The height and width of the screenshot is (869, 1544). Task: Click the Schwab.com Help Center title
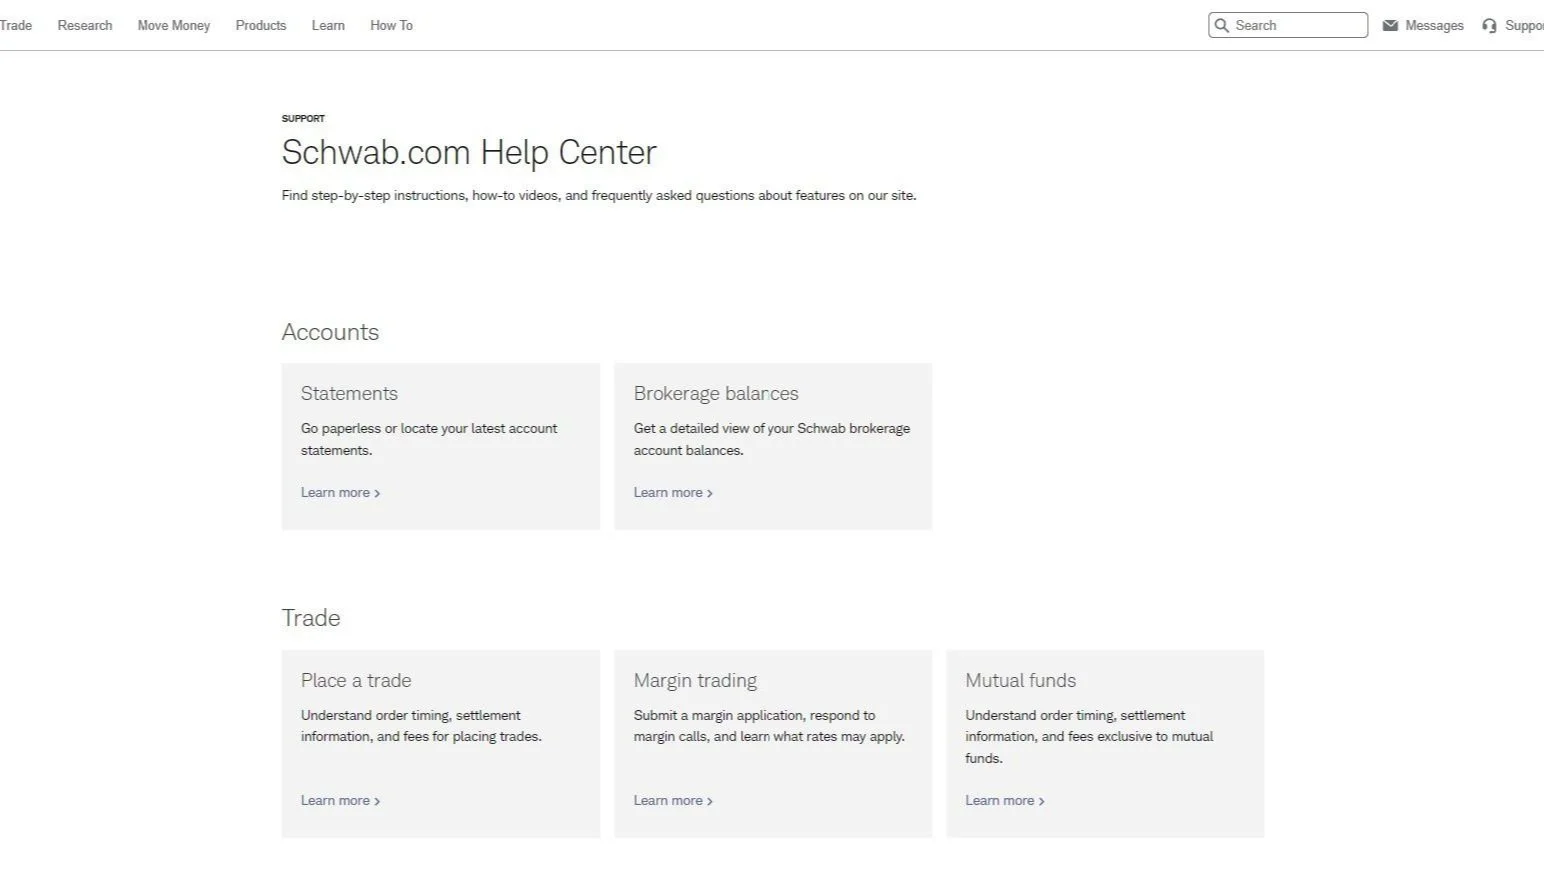[x=469, y=152]
